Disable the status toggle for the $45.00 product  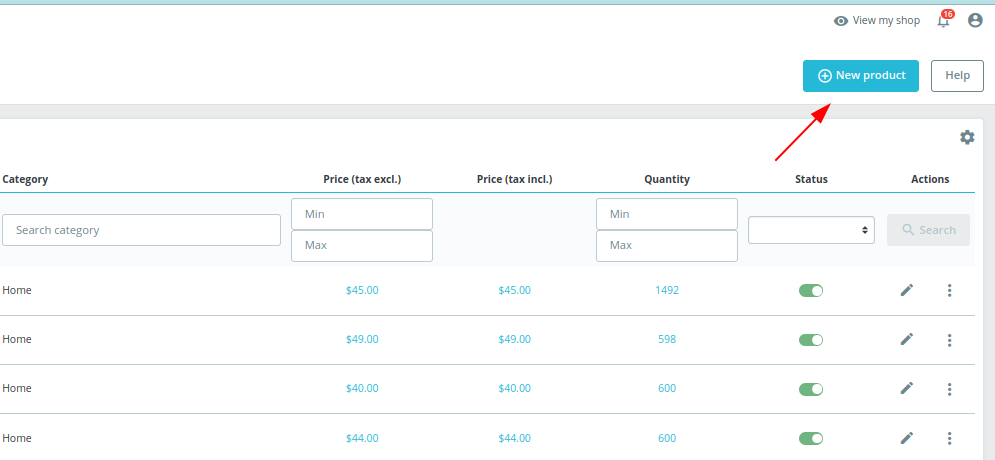tap(811, 291)
